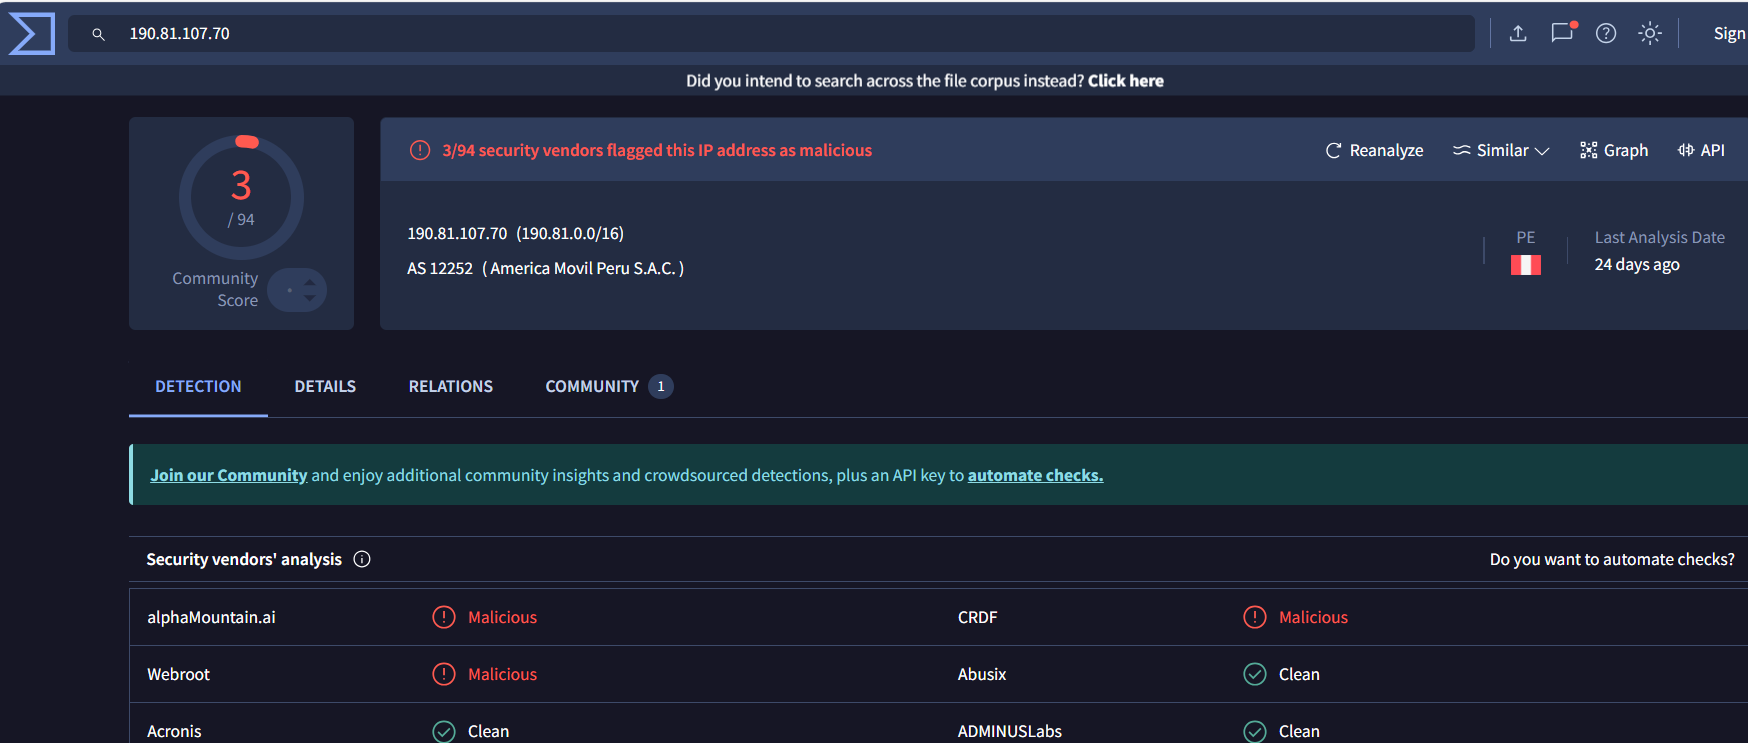
Task: Click Abusix clean checkmark icon
Action: pyautogui.click(x=1255, y=674)
